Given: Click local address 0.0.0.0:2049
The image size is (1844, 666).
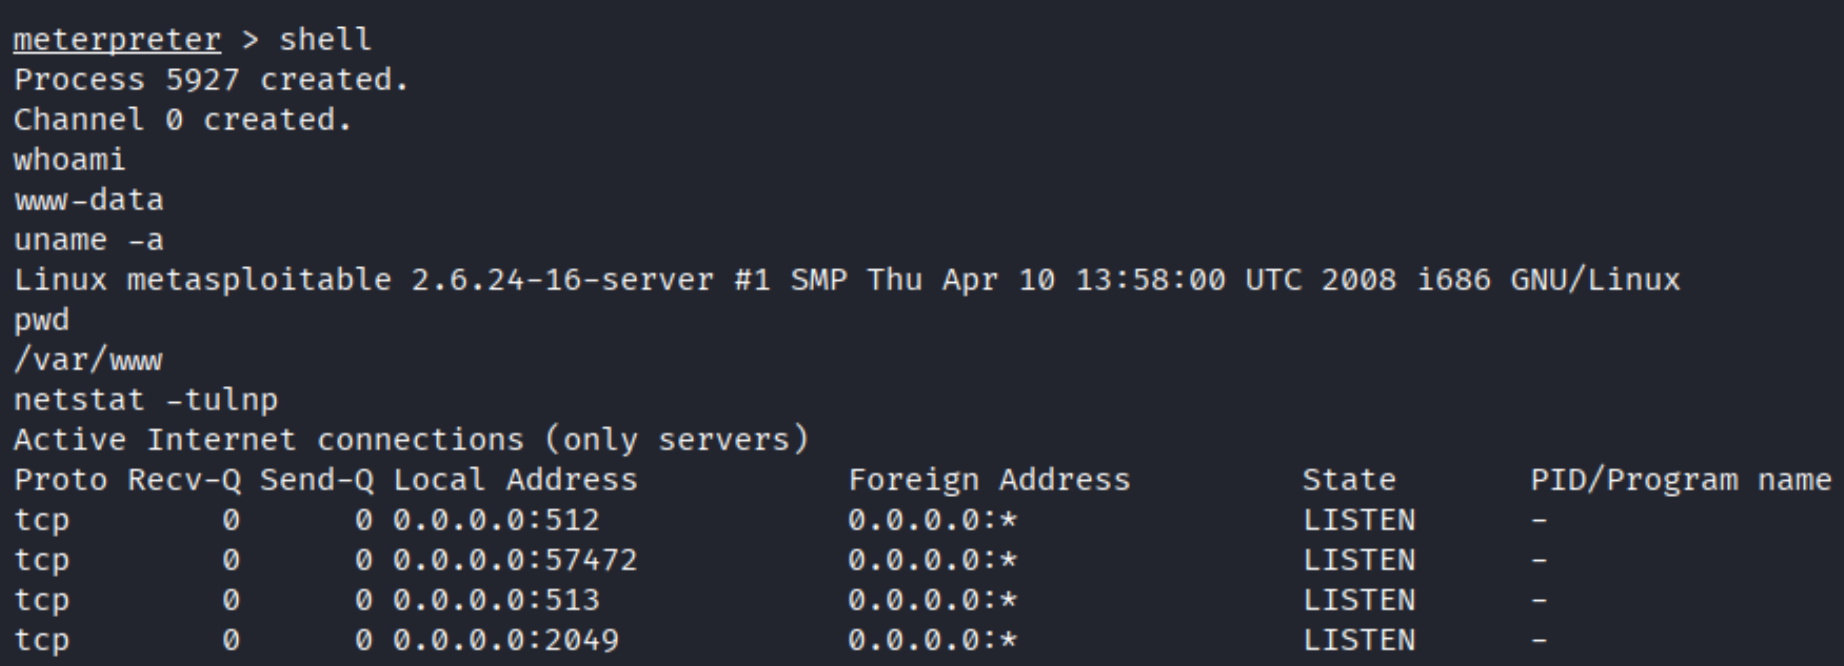Looking at the screenshot, I should coord(505,640).
